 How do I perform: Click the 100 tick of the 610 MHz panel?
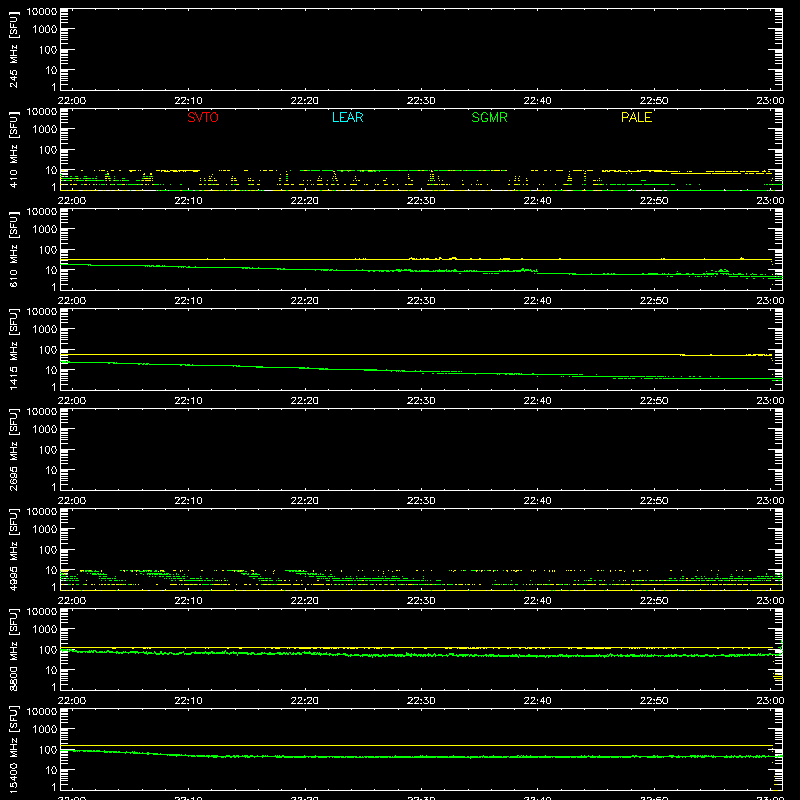[48, 250]
